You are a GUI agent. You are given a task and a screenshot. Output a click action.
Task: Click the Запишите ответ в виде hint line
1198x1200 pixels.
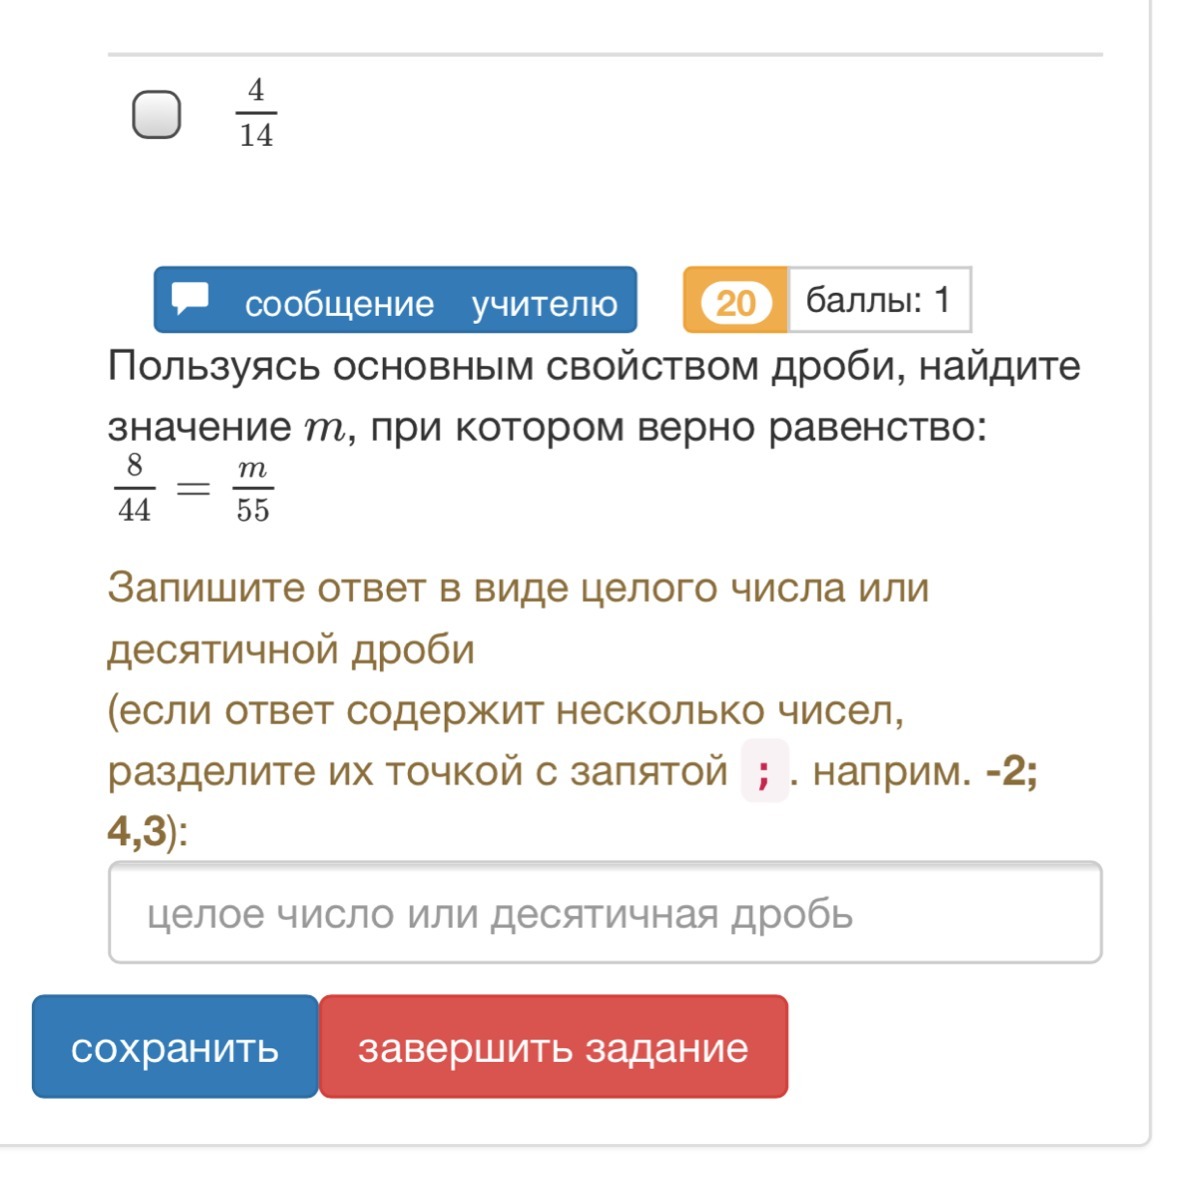[518, 588]
